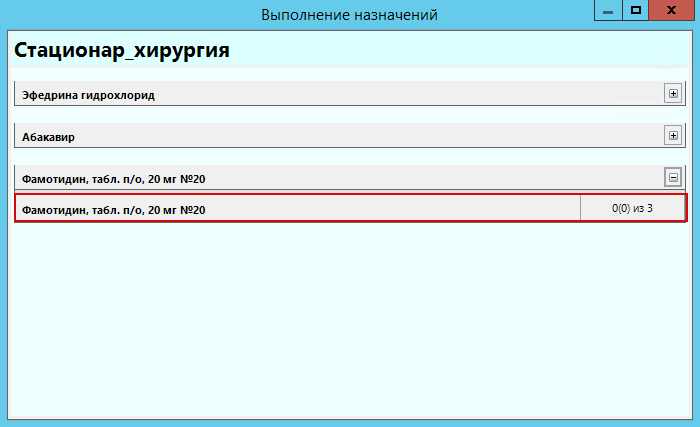Click the gap between Абакавир and Фамотидин headers
This screenshot has height=427, width=700.
(x=350, y=156)
